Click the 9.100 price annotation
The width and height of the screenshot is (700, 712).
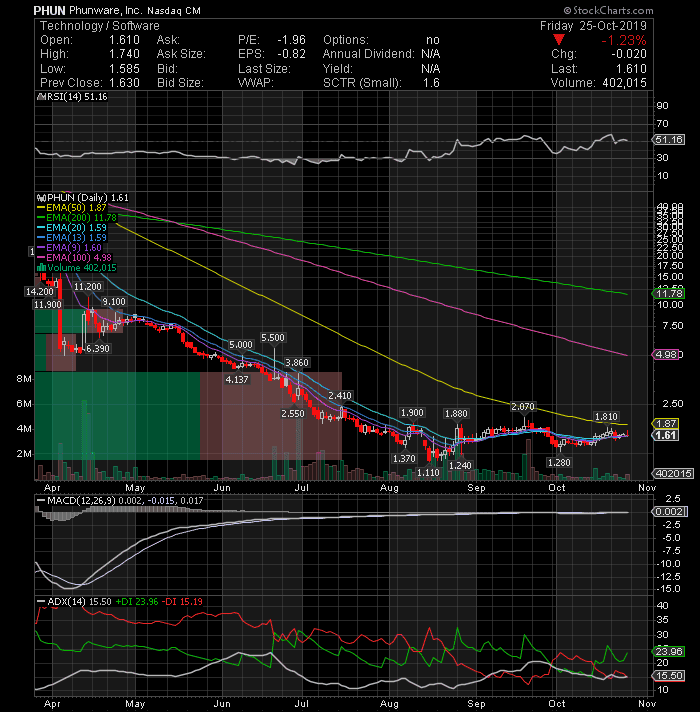tap(114, 302)
